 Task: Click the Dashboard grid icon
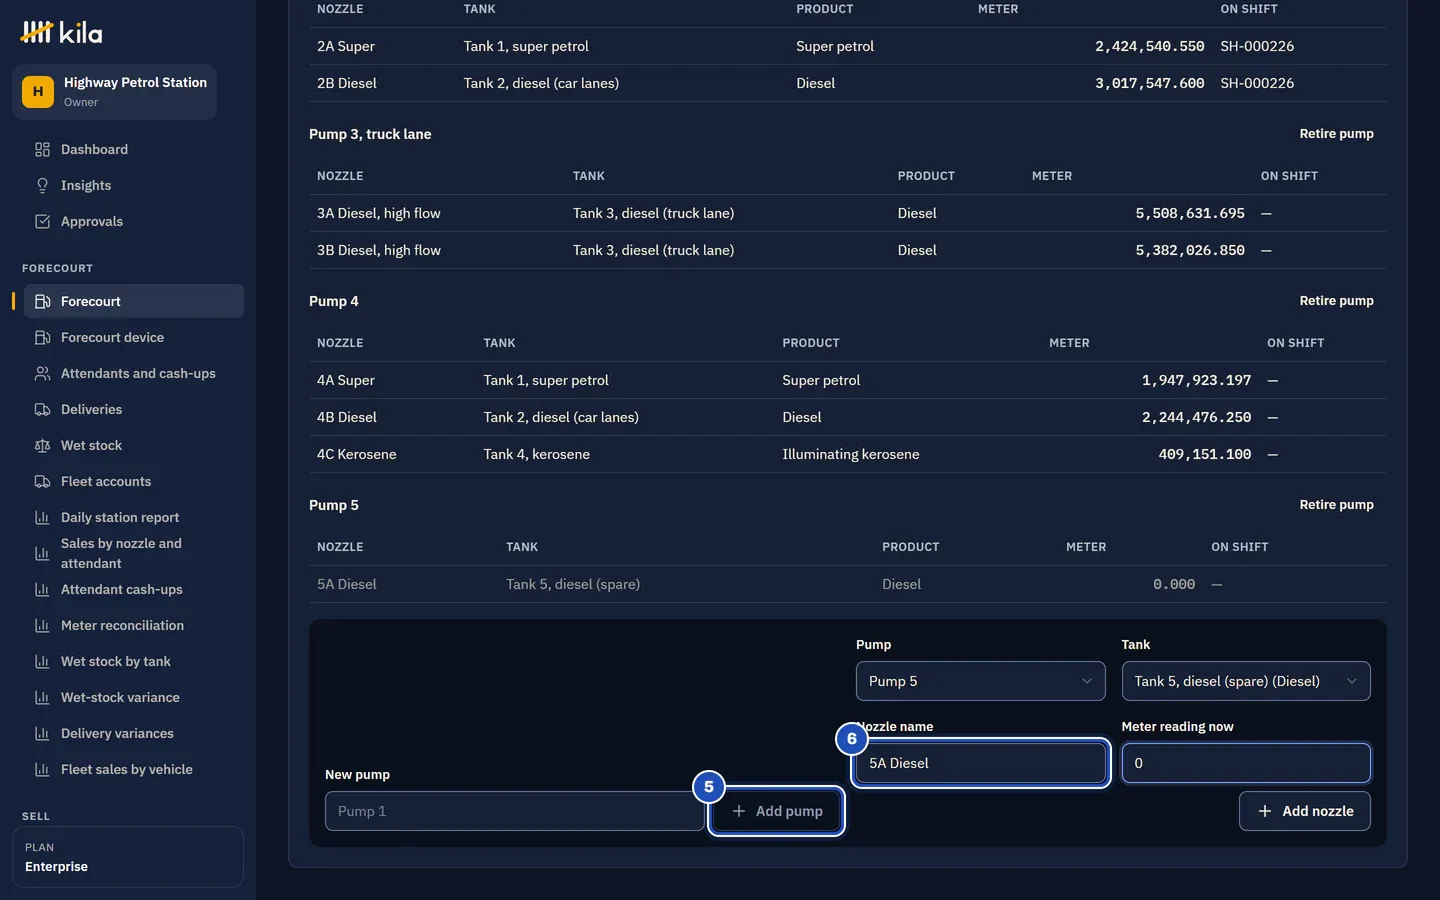tap(42, 149)
